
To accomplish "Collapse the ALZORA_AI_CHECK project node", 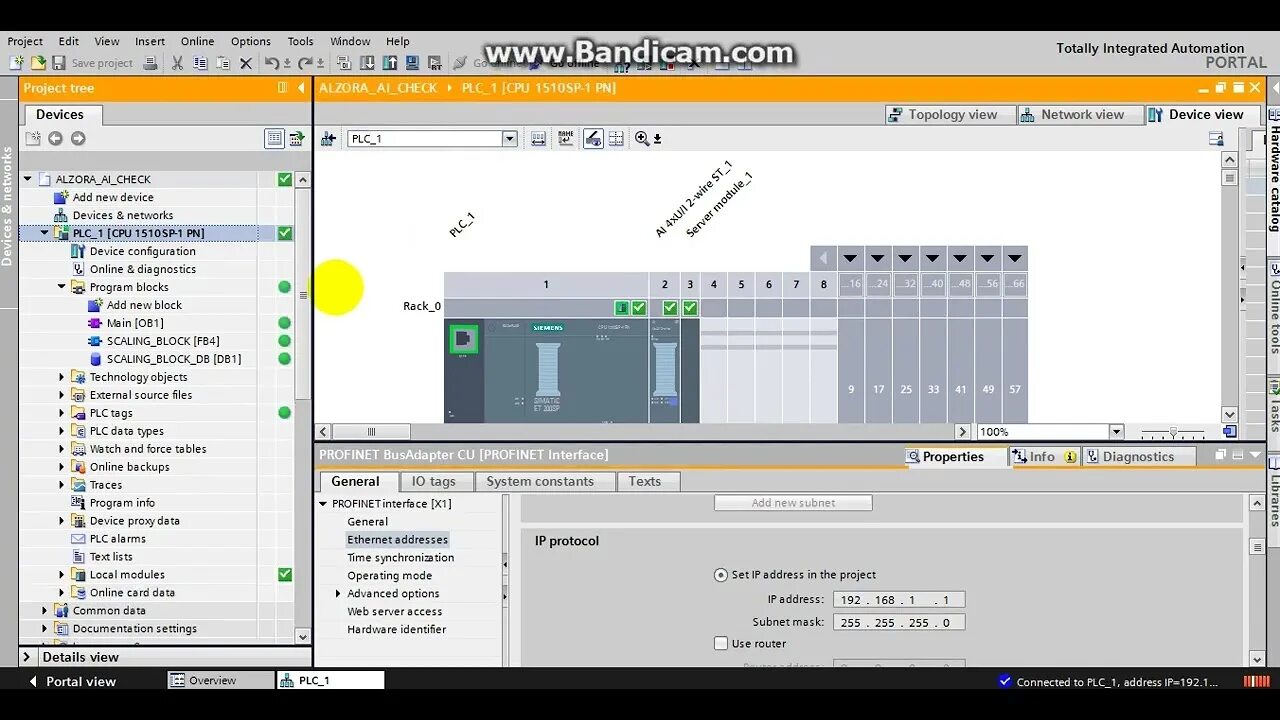I will tap(28, 179).
